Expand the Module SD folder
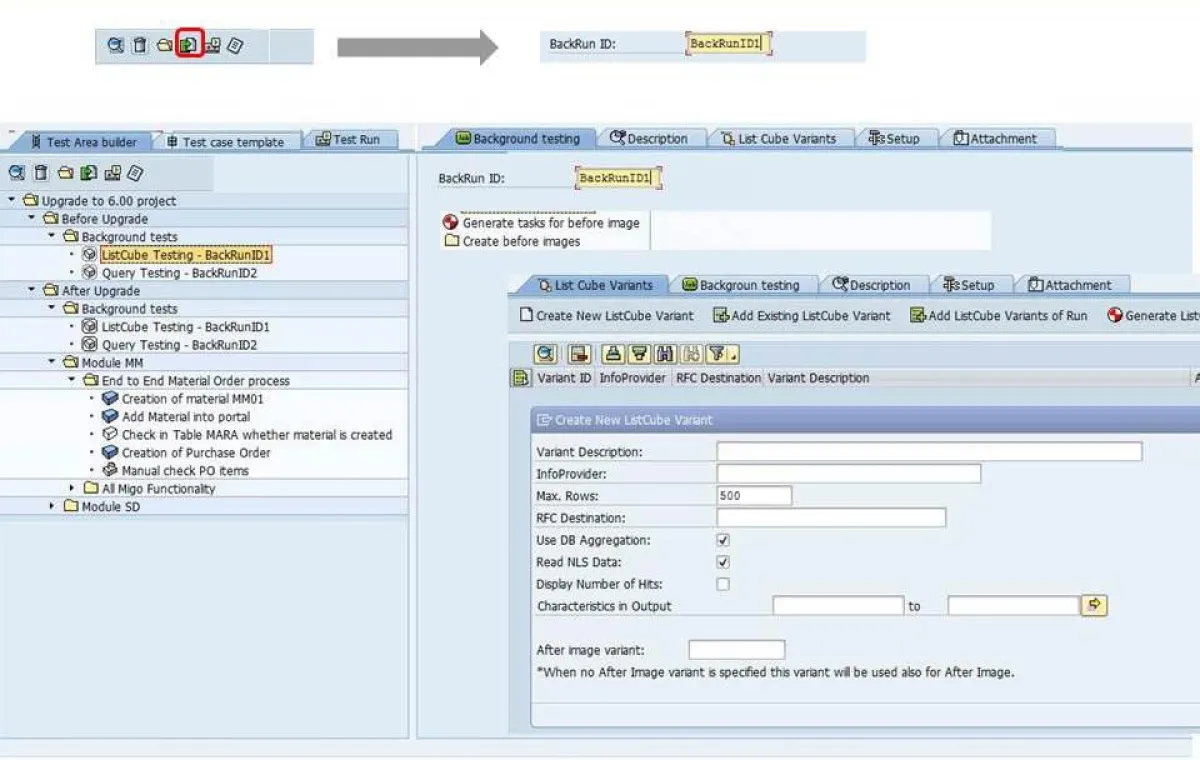 click(53, 507)
